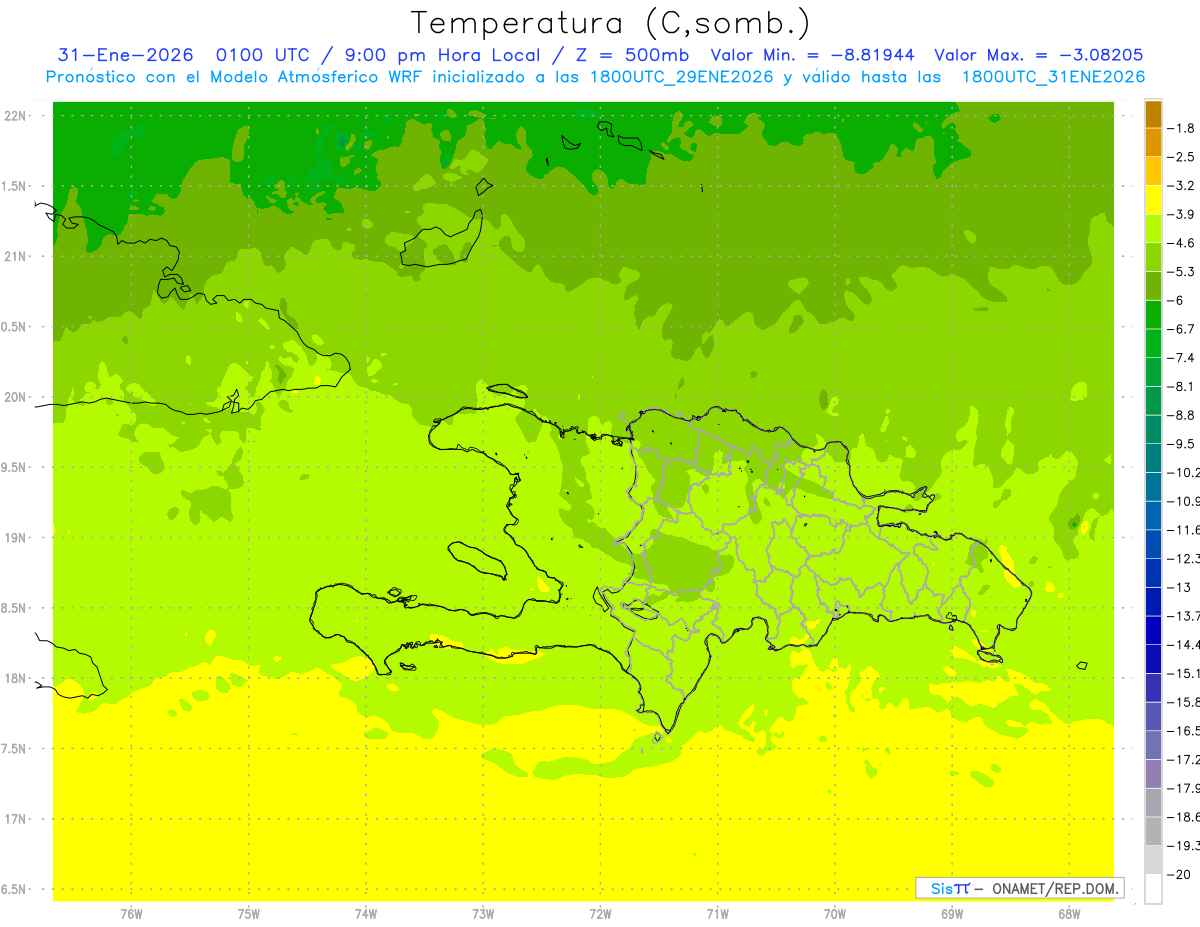Click the lime swatch between -3.9 and -4.6
The width and height of the screenshot is (1200, 927).
pyautogui.click(x=1153, y=229)
